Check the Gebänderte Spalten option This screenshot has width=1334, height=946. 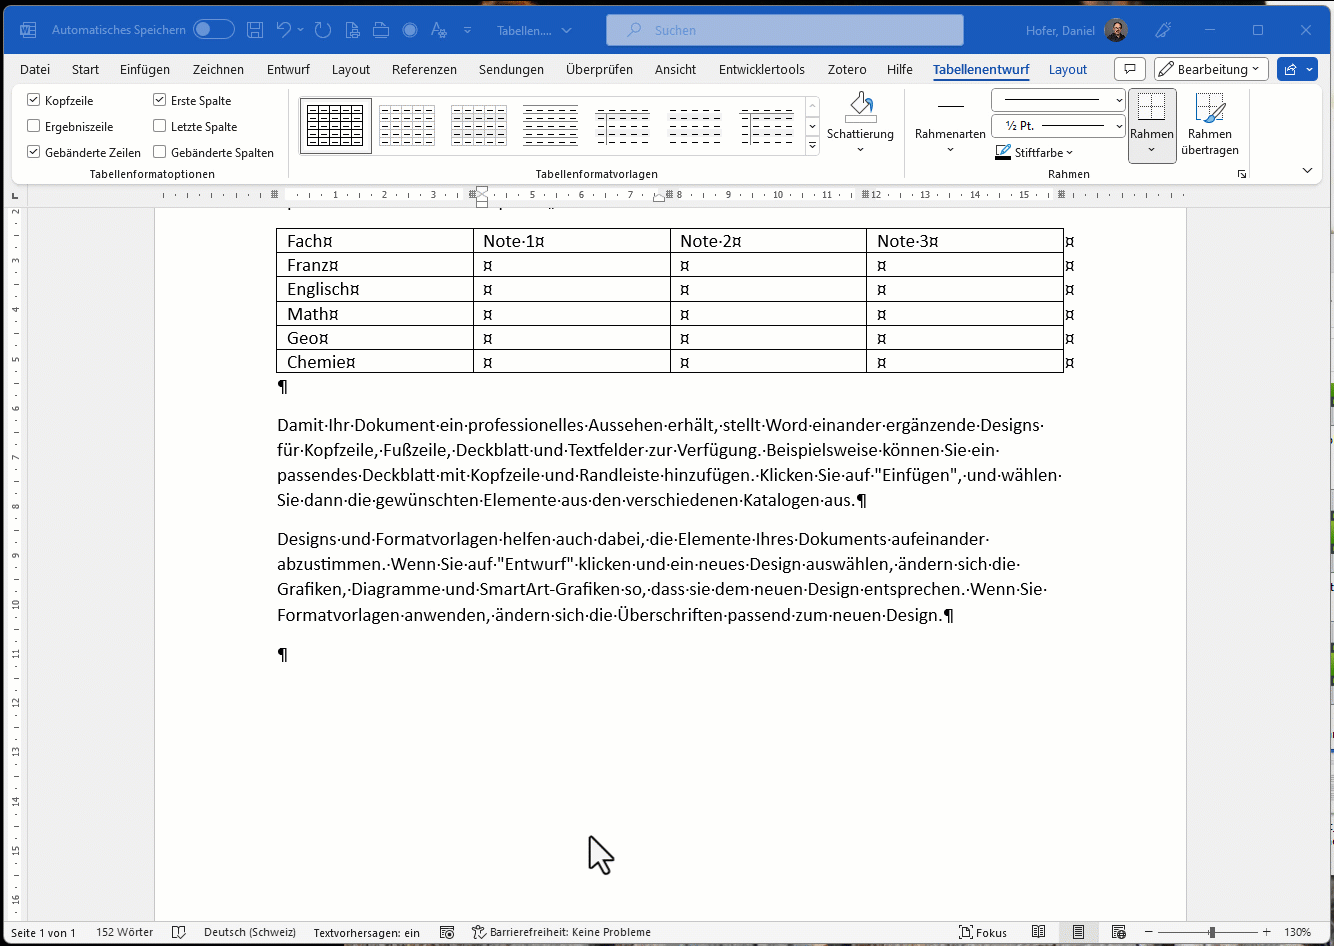pyautogui.click(x=160, y=152)
